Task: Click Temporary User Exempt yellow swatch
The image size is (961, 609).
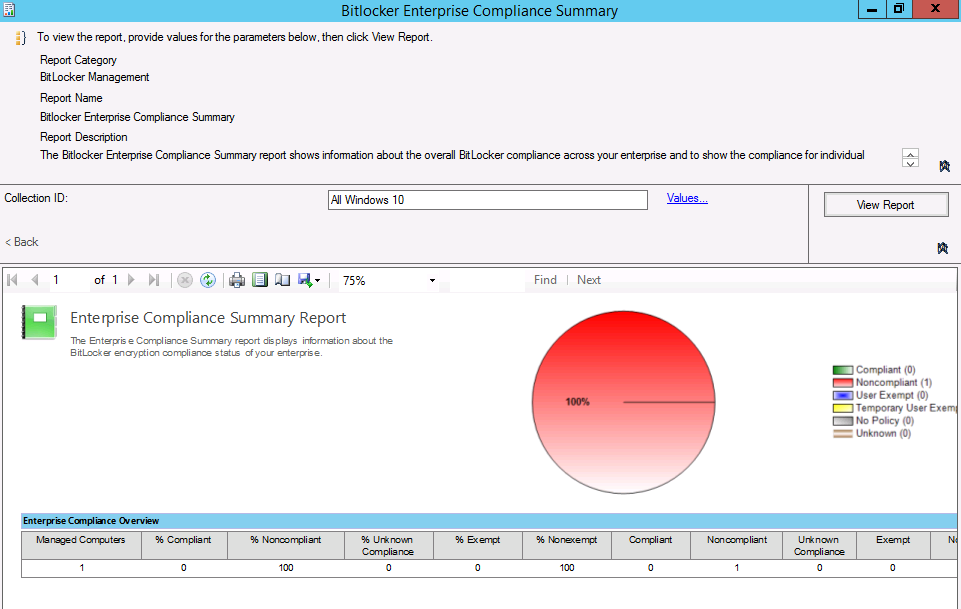Action: tap(842, 408)
